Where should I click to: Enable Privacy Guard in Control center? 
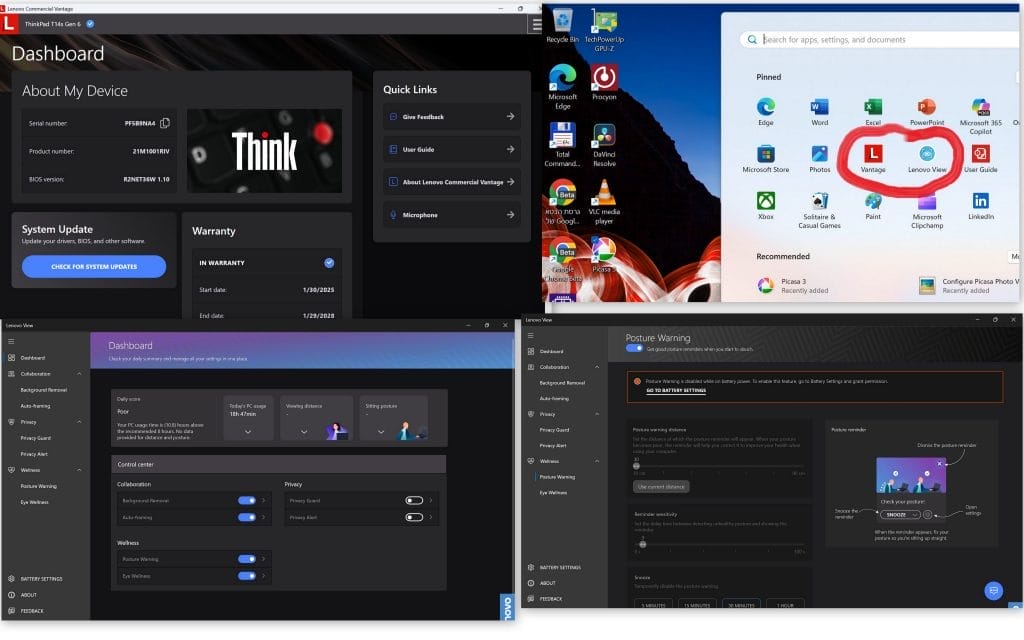click(414, 500)
